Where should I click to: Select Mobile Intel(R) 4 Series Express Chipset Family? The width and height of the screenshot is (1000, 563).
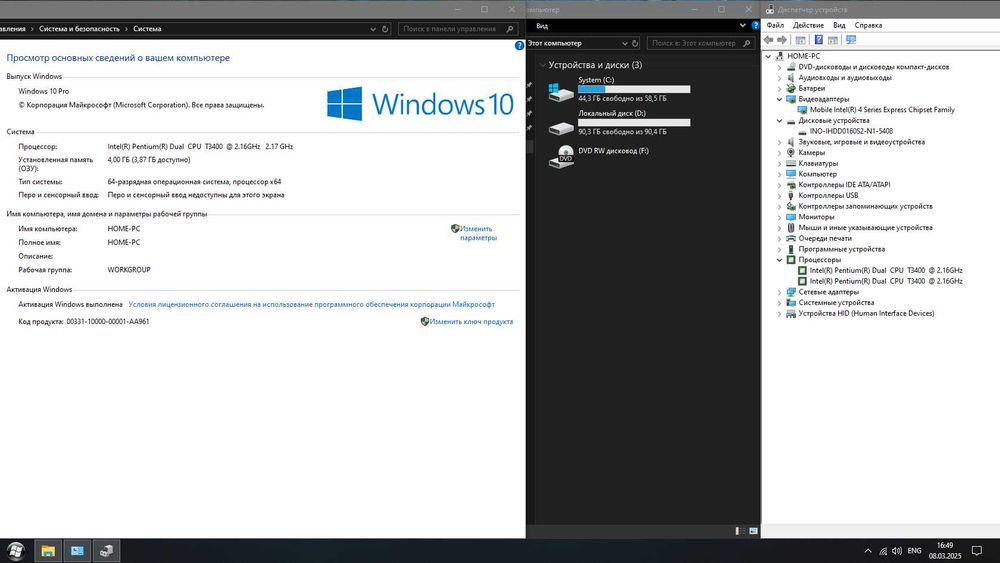(x=882, y=110)
